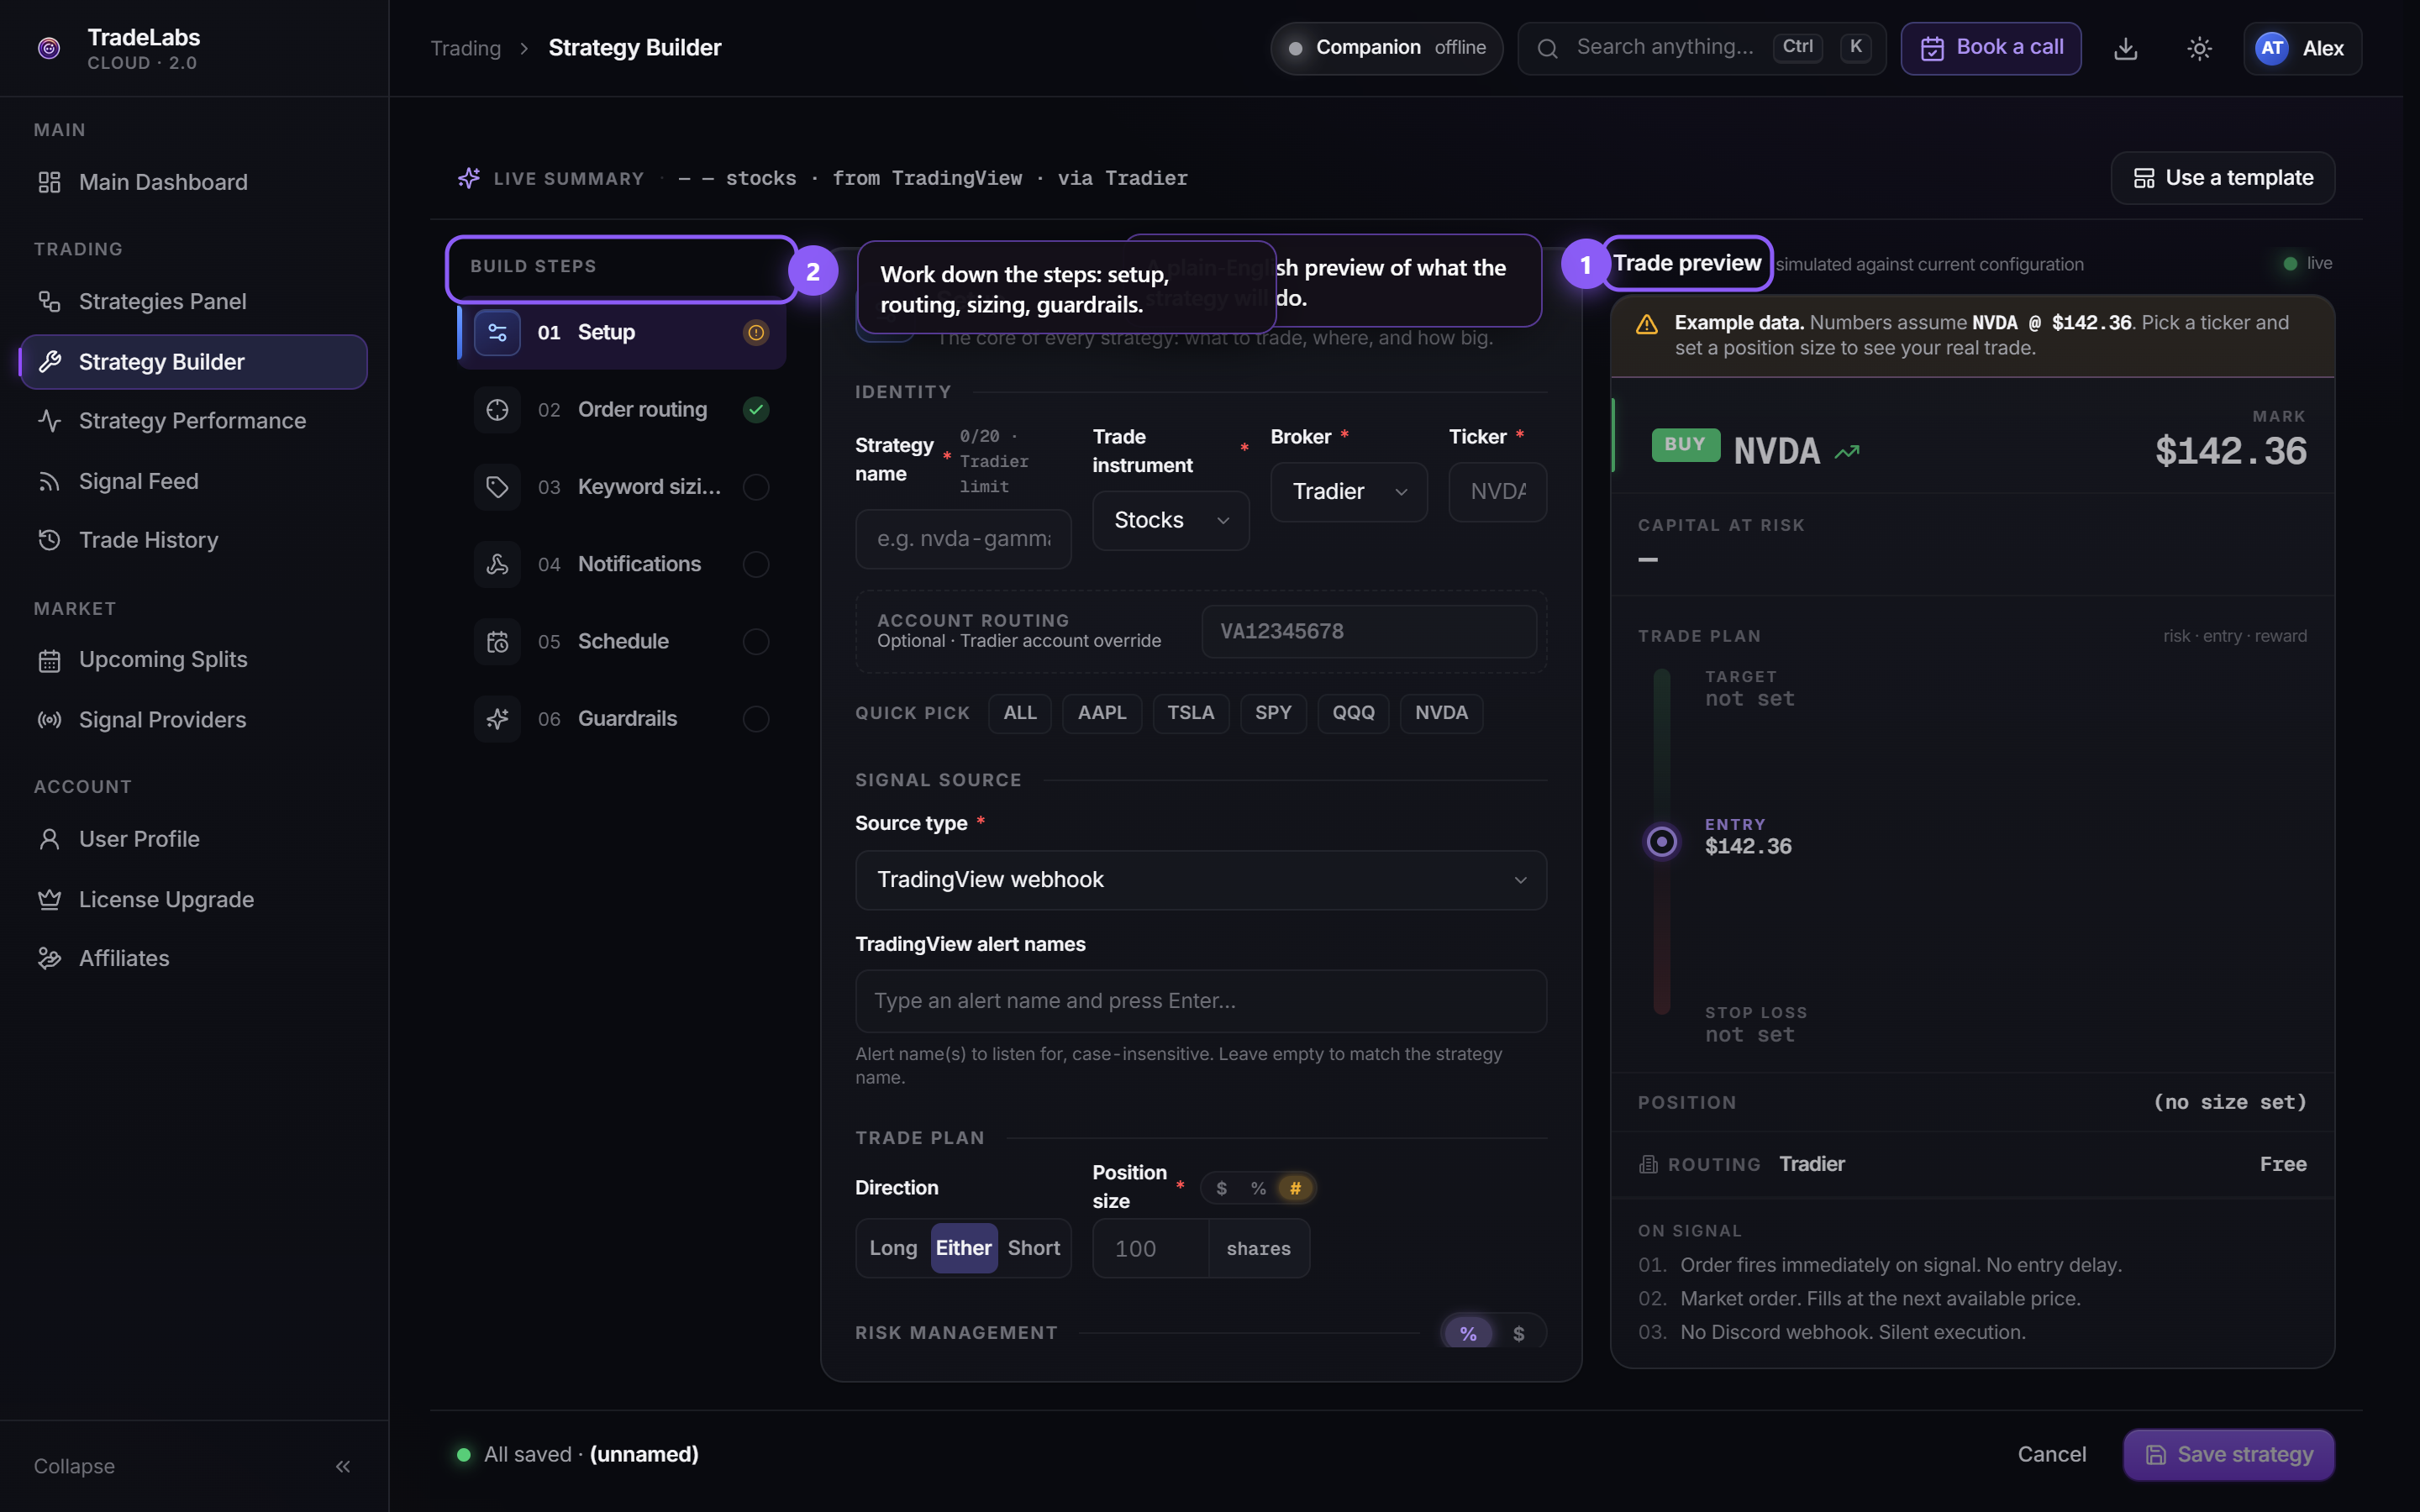Click the Keyword sizing tag icon
Screen dimensions: 2420x1512
497,487
